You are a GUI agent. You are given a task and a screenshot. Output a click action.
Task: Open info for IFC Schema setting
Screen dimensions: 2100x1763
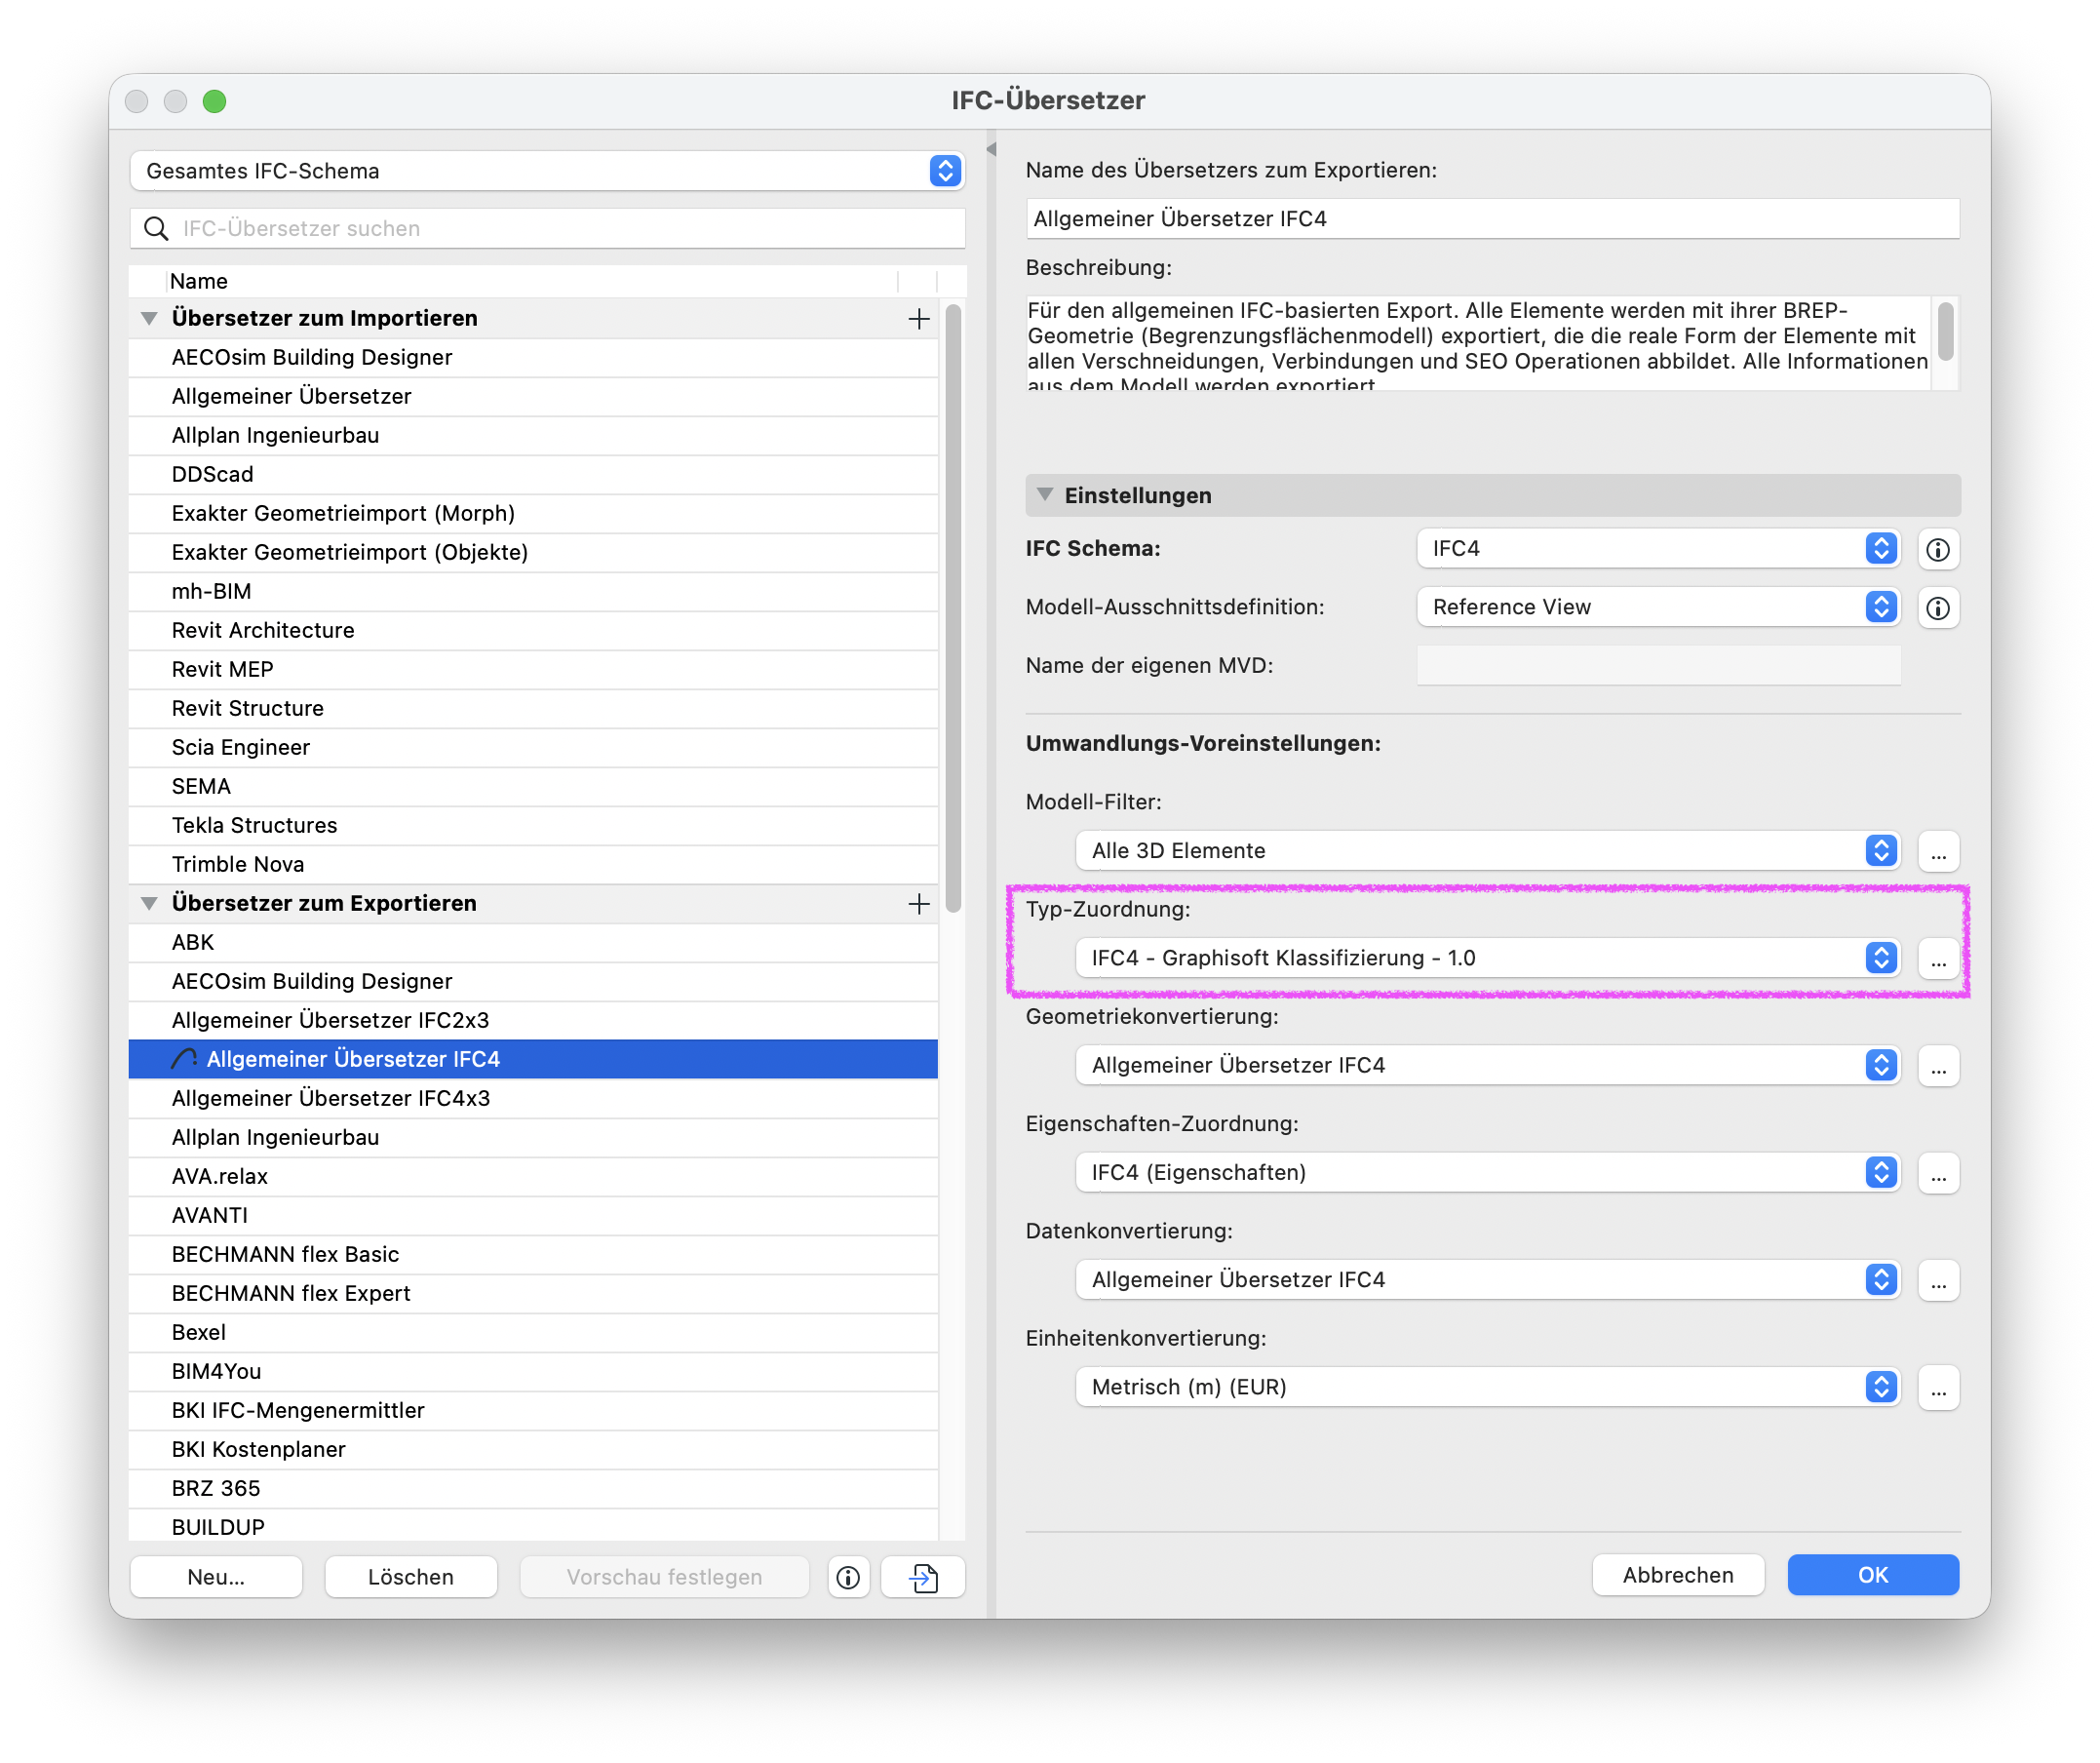click(1937, 549)
